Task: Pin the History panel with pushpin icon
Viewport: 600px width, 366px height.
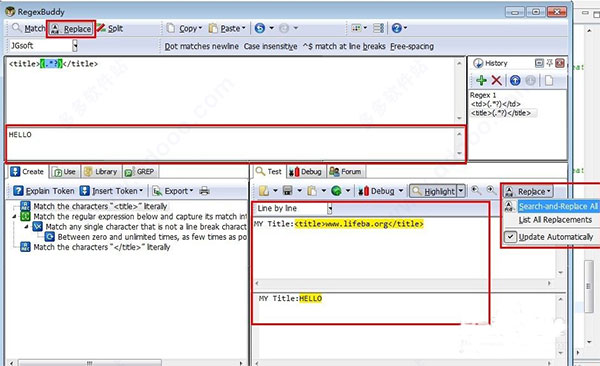Action: click(549, 63)
